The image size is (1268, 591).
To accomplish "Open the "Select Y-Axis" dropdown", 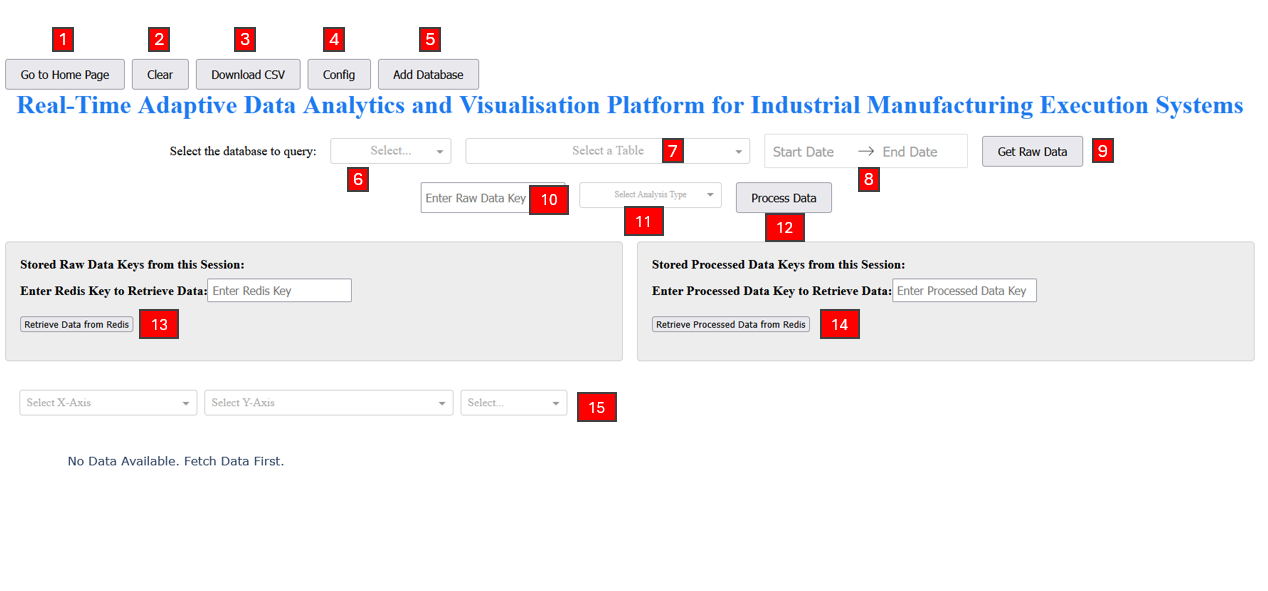I will tap(328, 402).
